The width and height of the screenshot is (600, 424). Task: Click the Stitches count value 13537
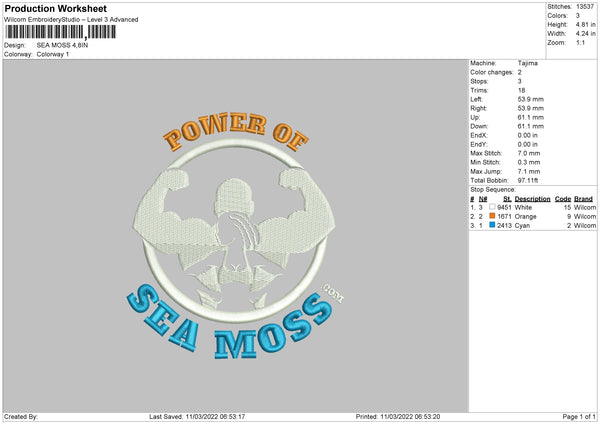[x=585, y=7]
